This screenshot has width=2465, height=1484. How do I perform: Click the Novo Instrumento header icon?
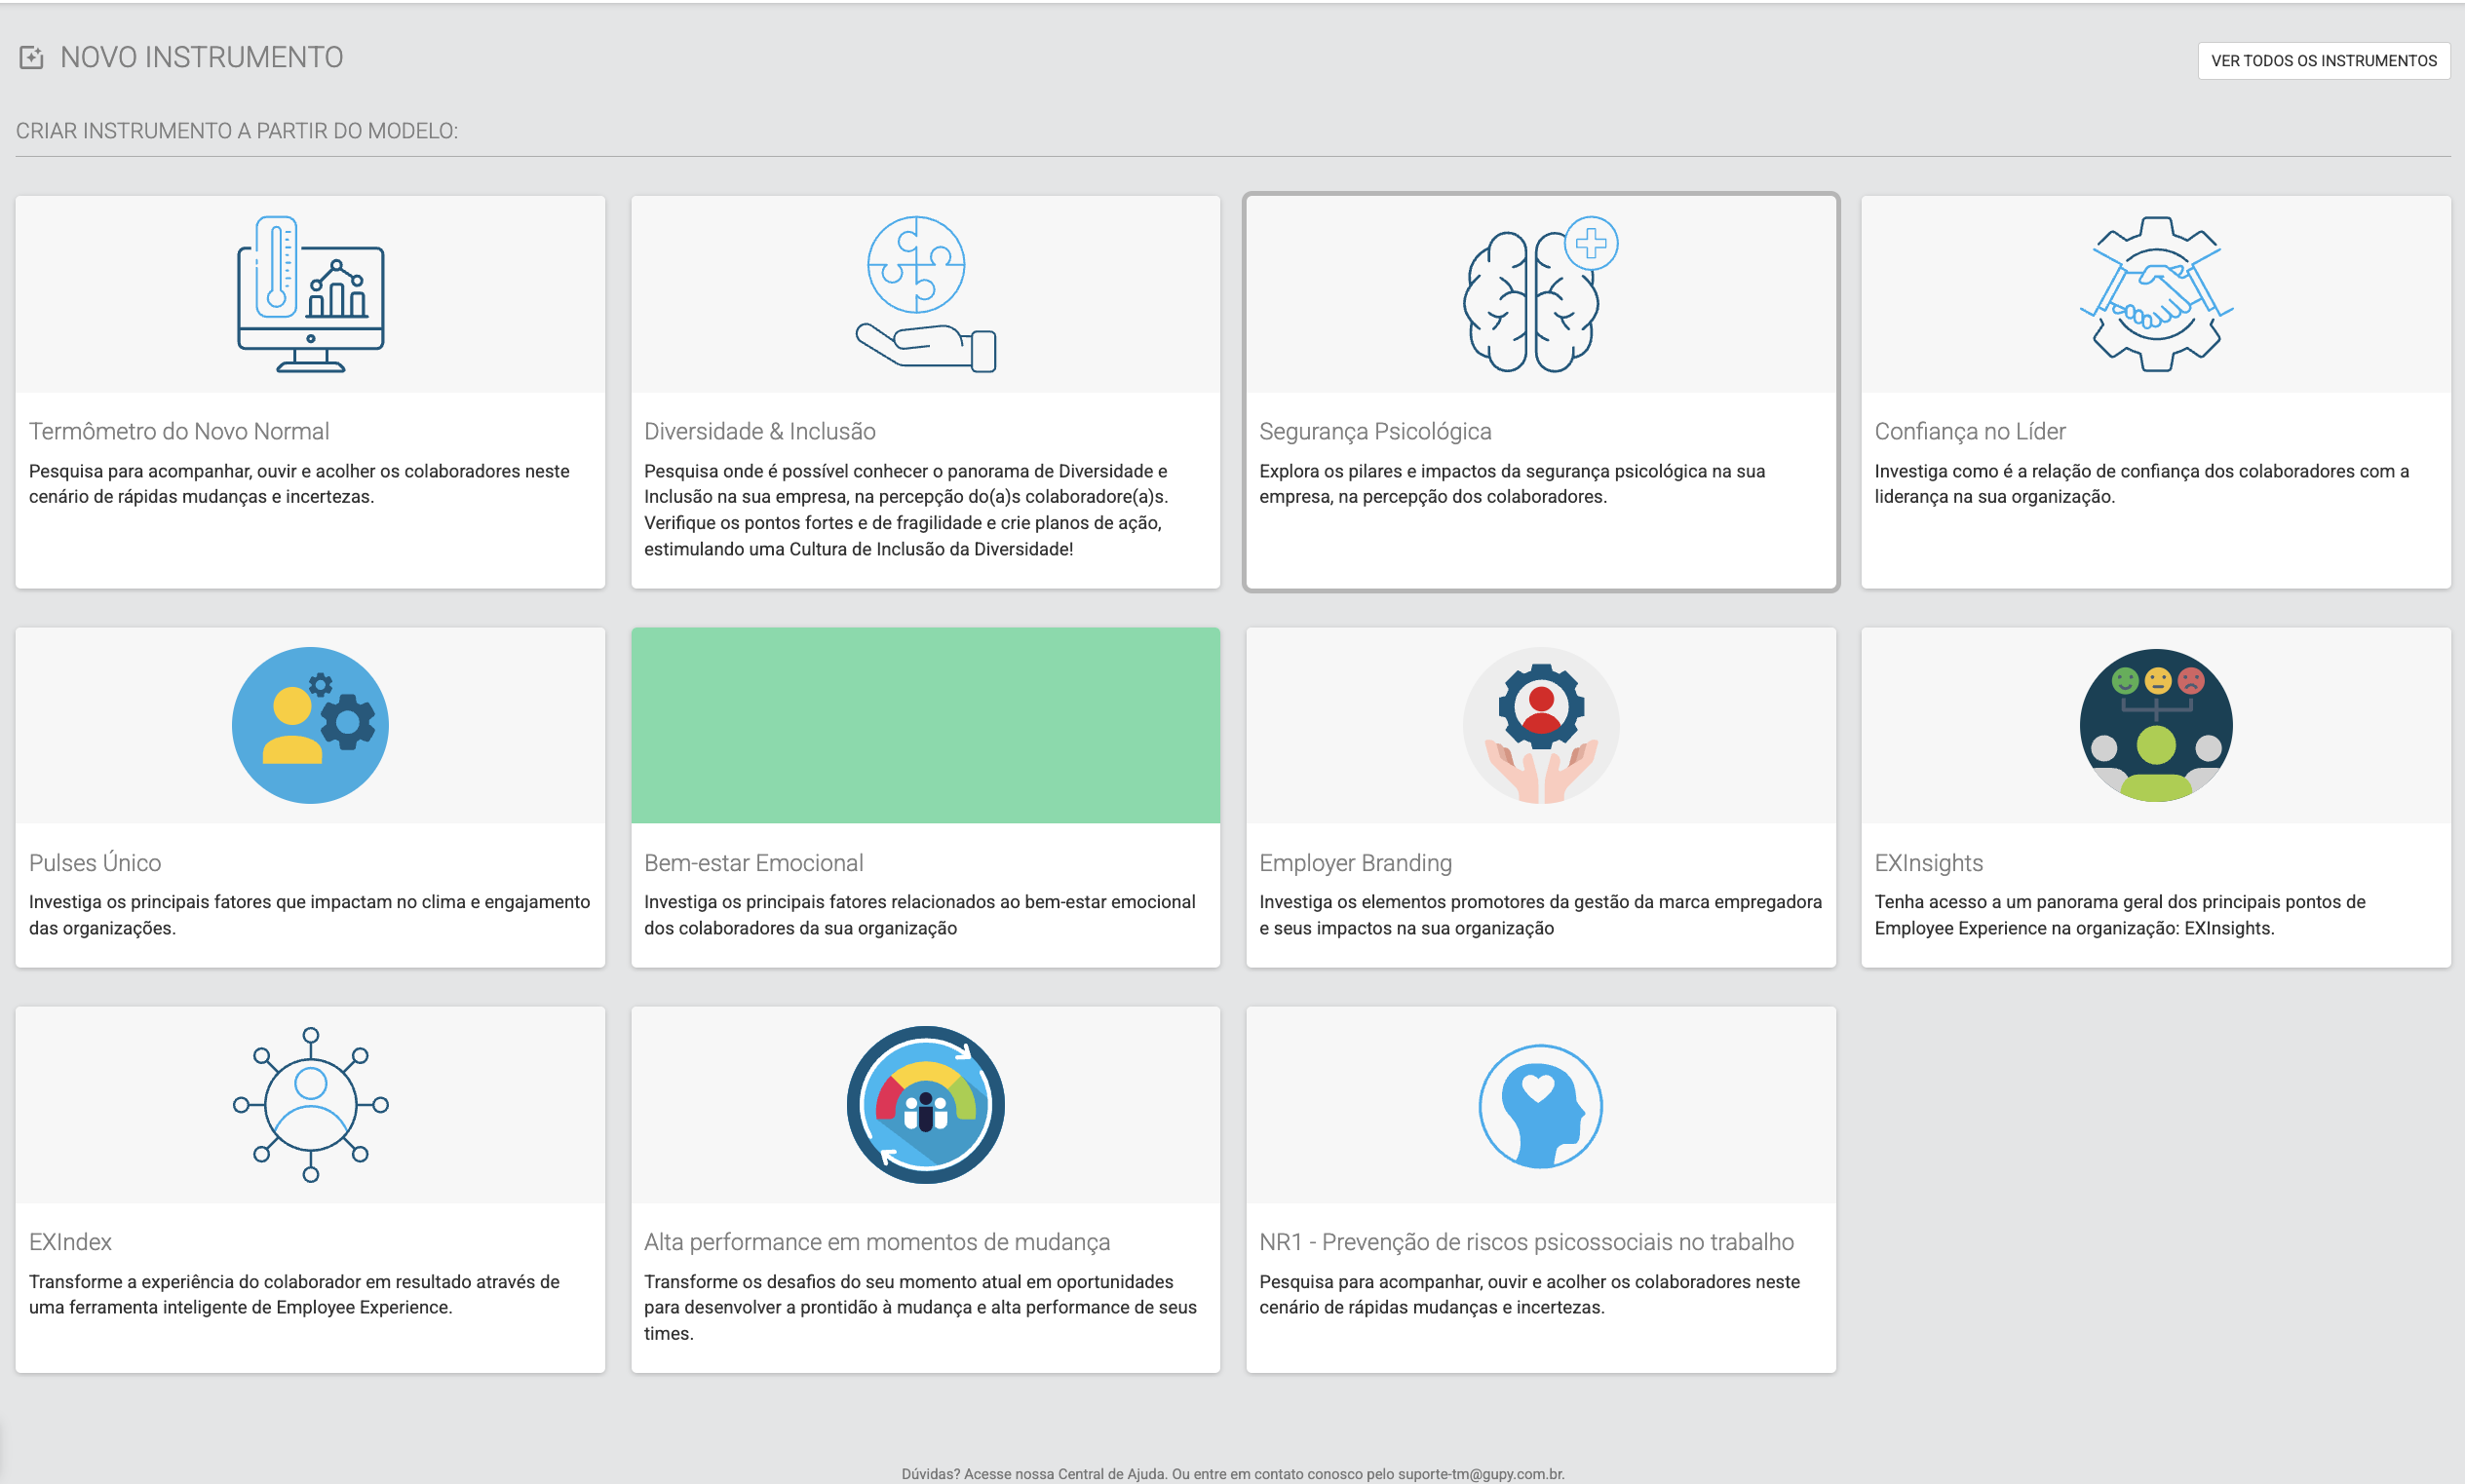click(x=31, y=58)
